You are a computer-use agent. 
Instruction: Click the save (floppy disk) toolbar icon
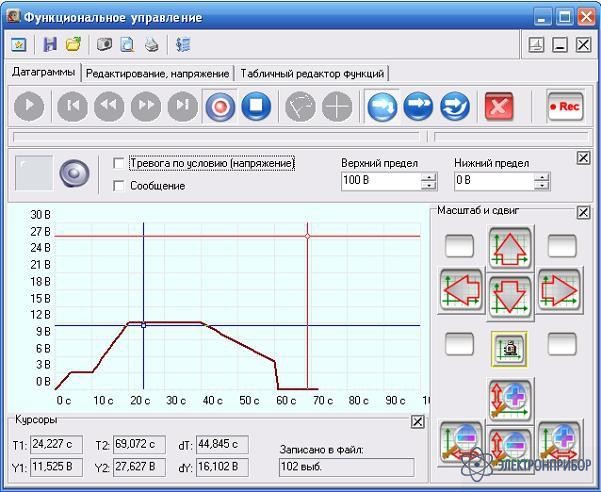click(50, 45)
